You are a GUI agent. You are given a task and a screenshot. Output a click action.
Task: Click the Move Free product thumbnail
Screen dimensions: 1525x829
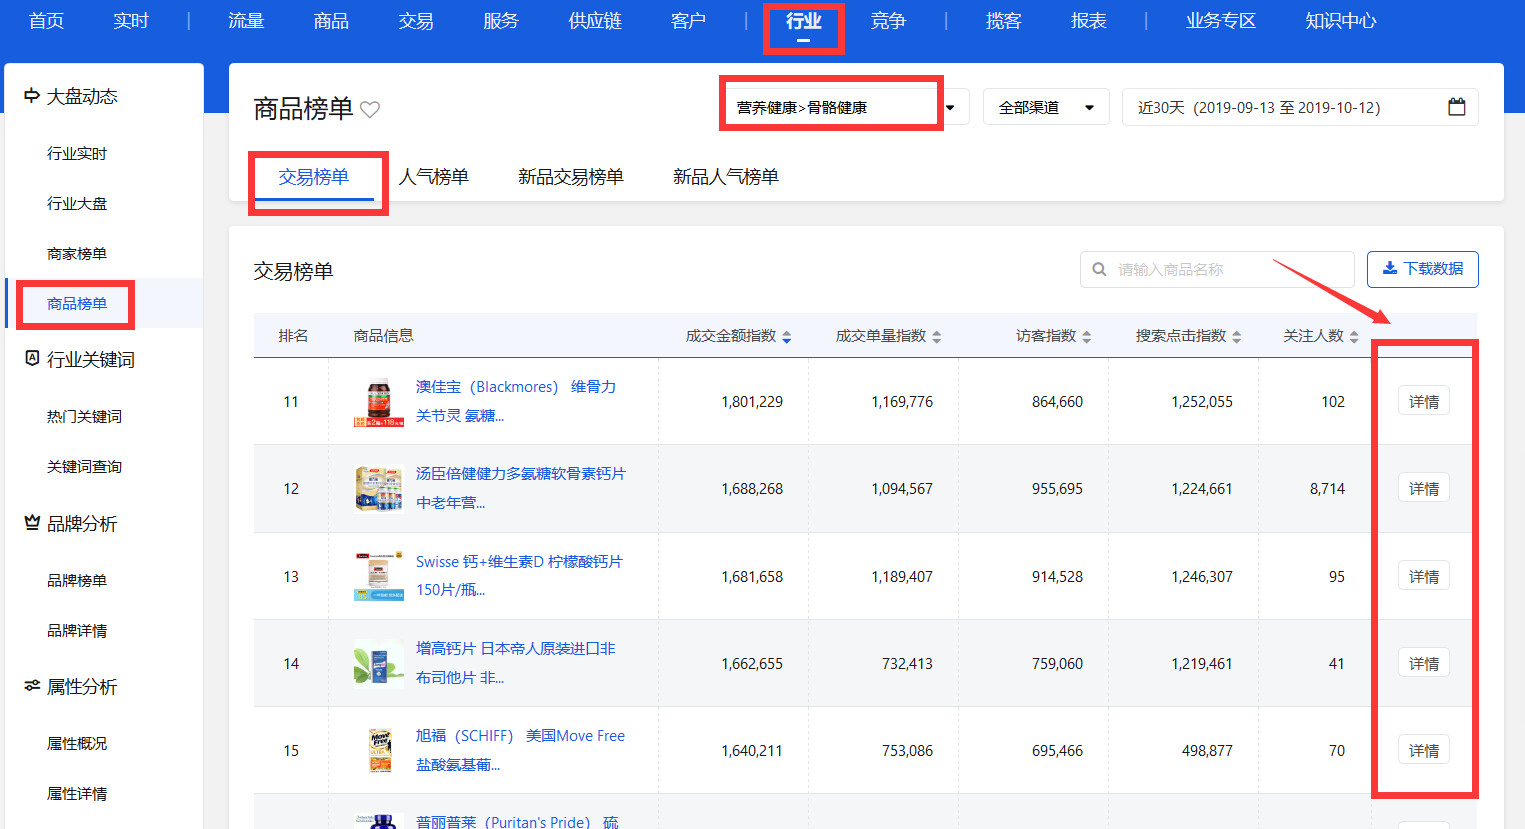coord(379,750)
